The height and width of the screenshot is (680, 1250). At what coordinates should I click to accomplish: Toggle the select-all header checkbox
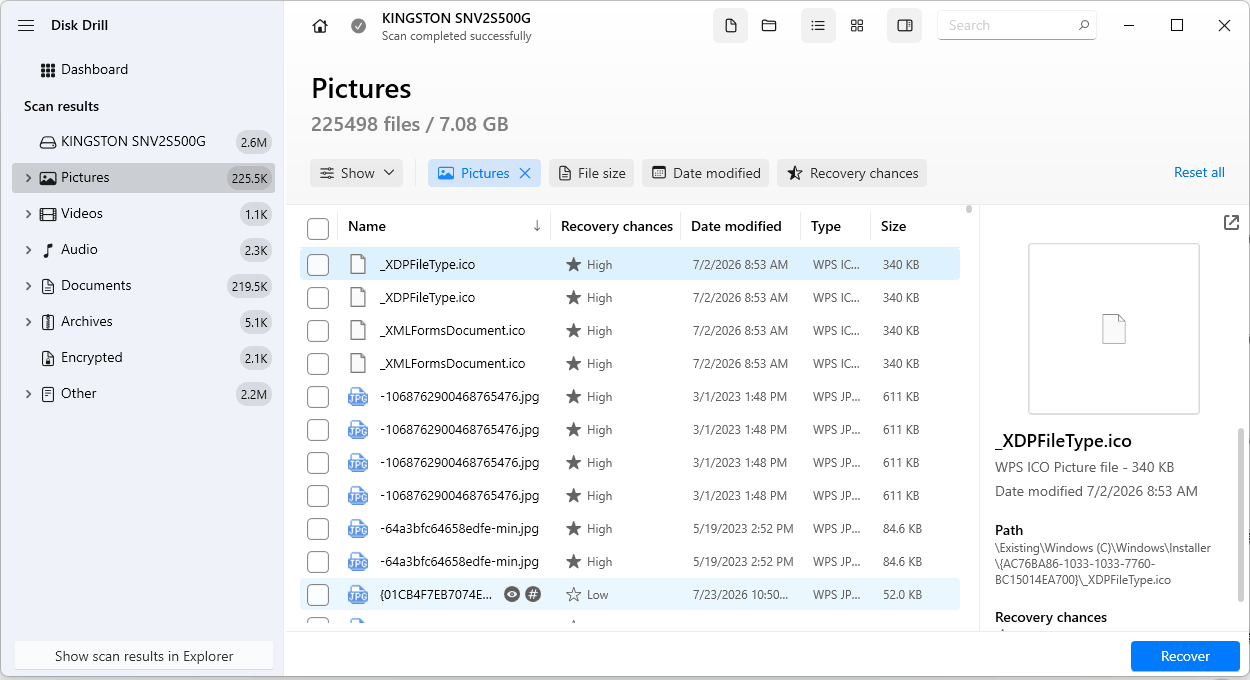(318, 229)
